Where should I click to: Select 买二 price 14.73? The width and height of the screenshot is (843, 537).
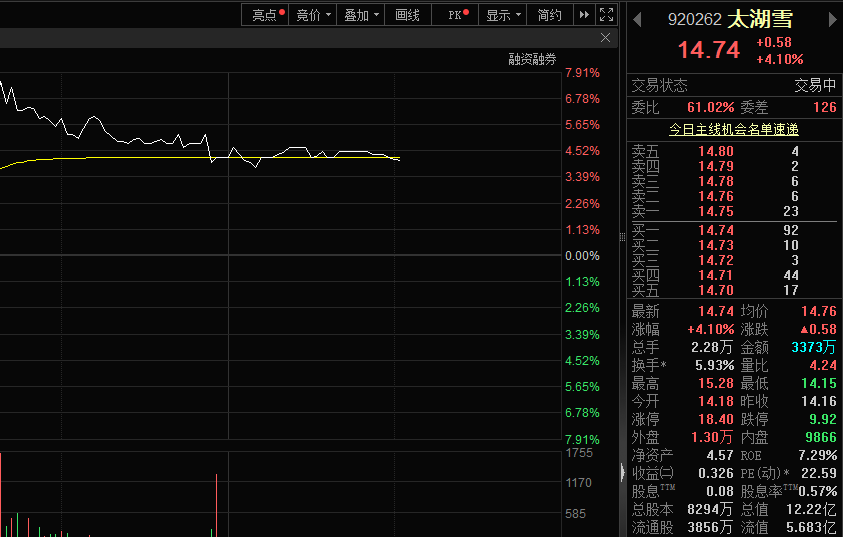[x=716, y=246]
